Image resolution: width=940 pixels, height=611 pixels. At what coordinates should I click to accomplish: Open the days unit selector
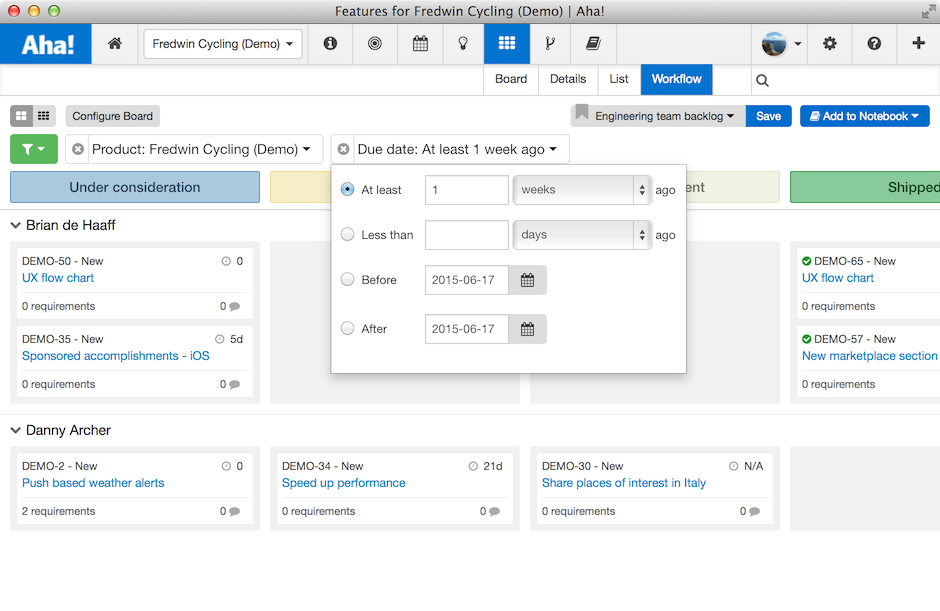coord(582,234)
